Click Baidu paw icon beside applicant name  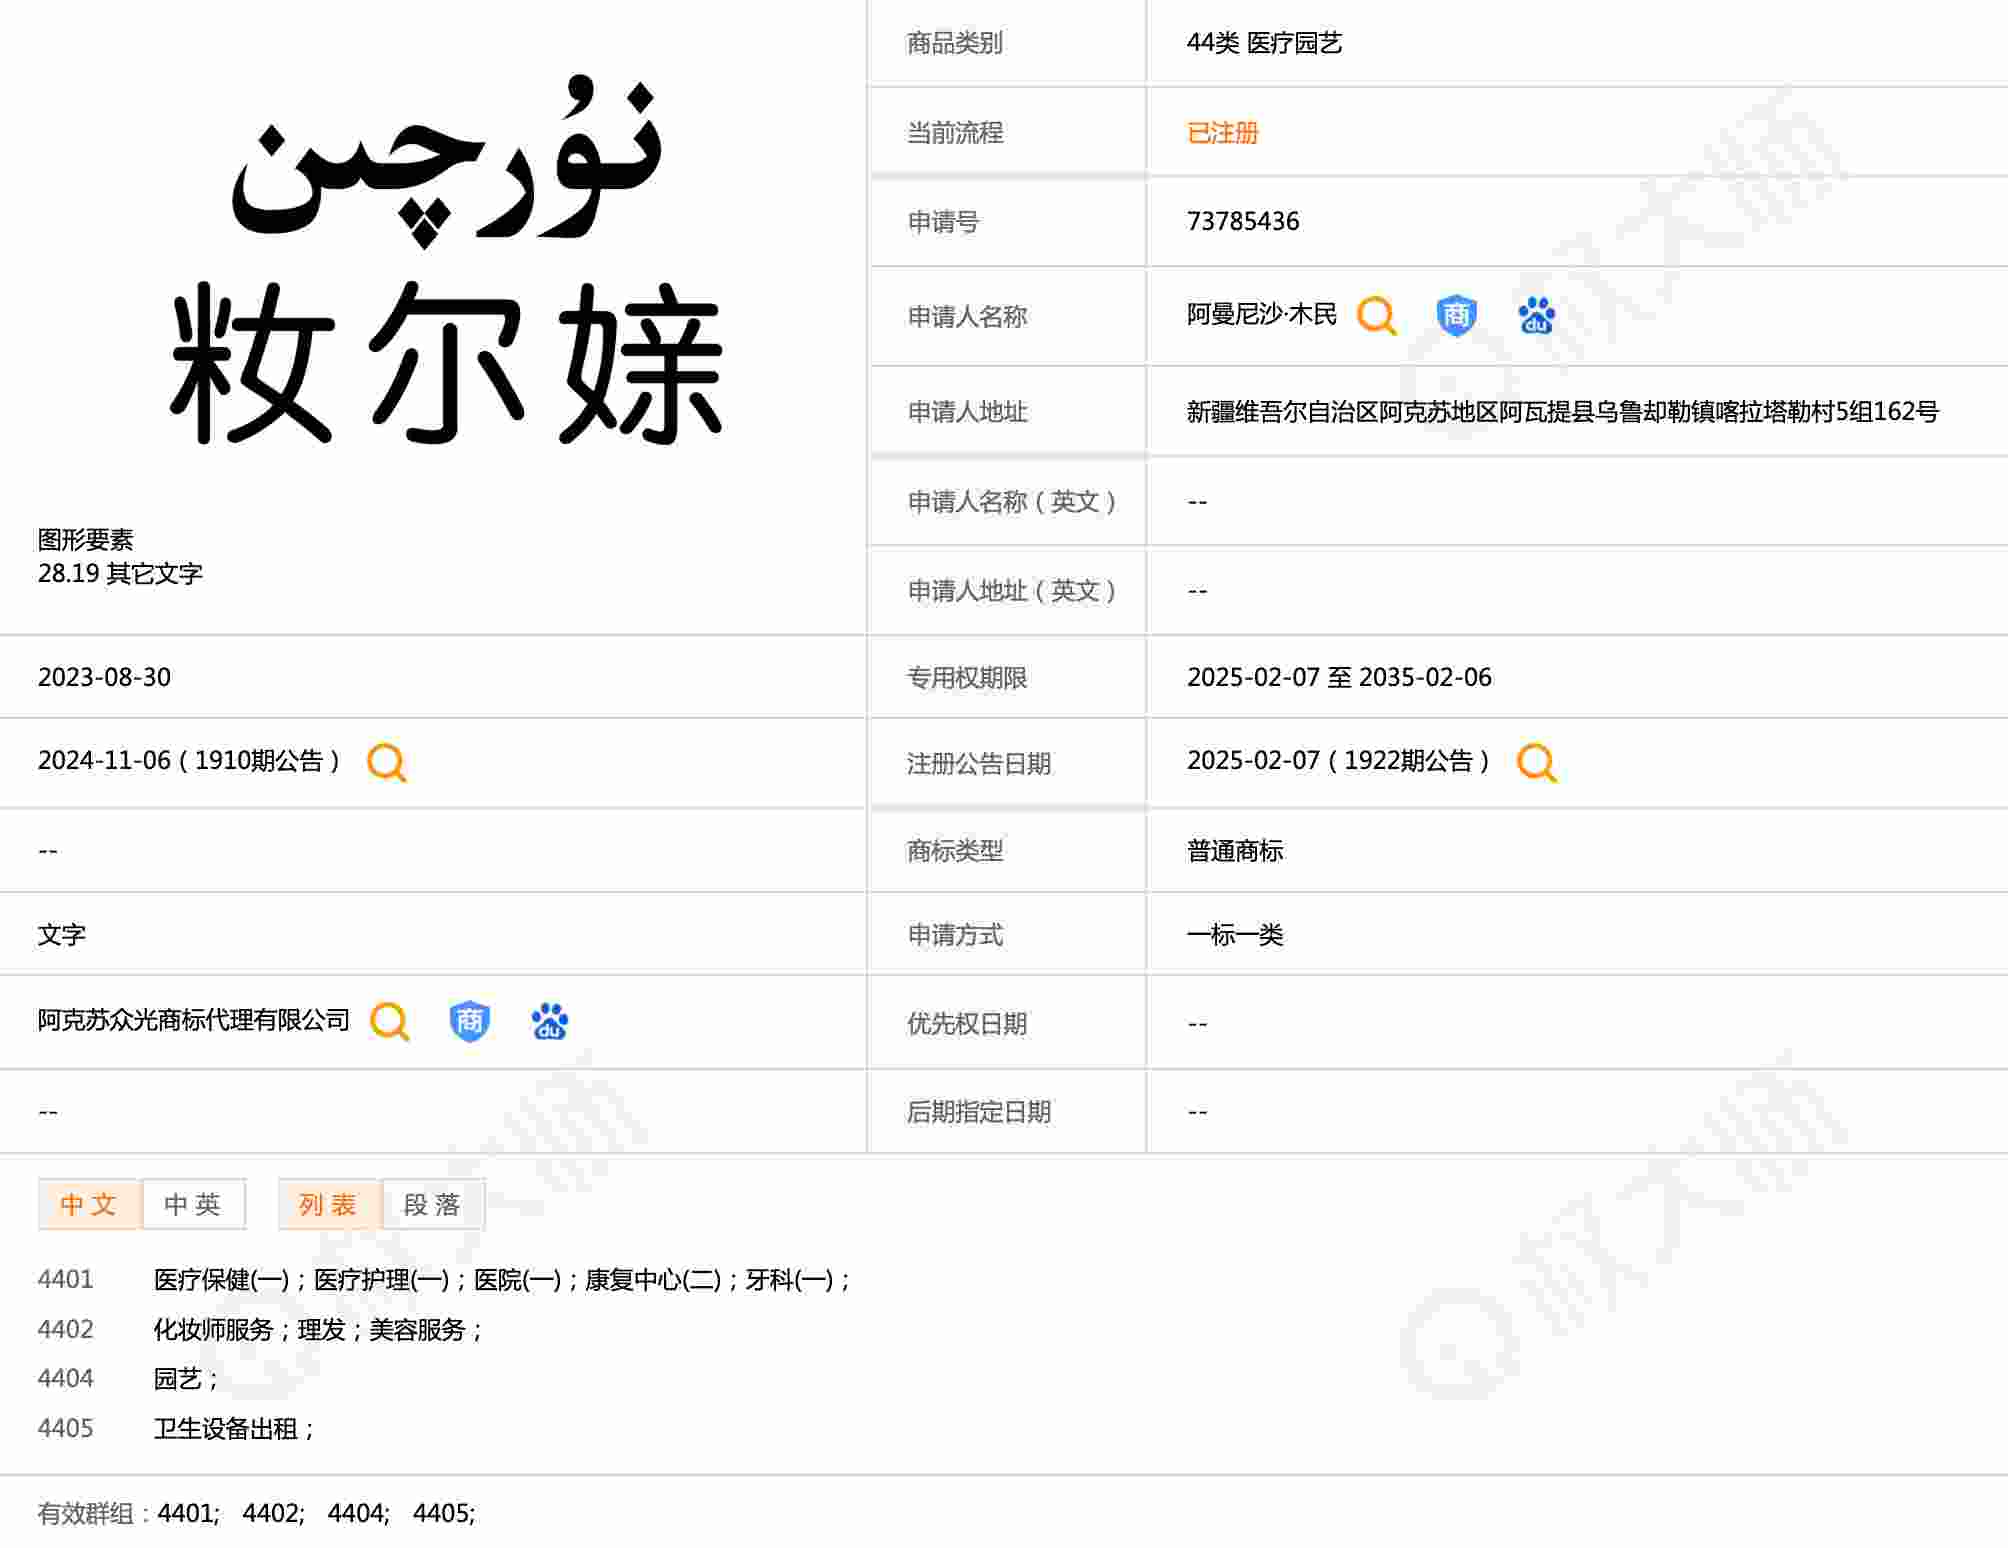1536,316
